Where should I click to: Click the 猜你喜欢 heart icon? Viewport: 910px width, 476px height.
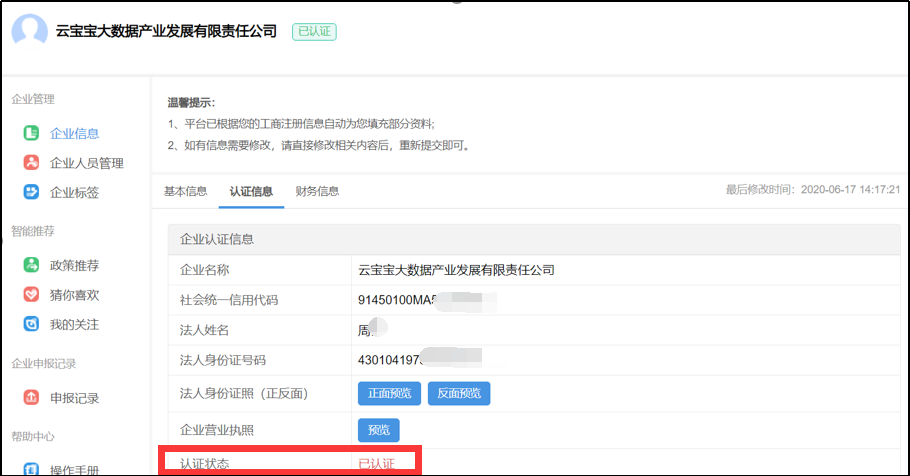[x=32, y=295]
